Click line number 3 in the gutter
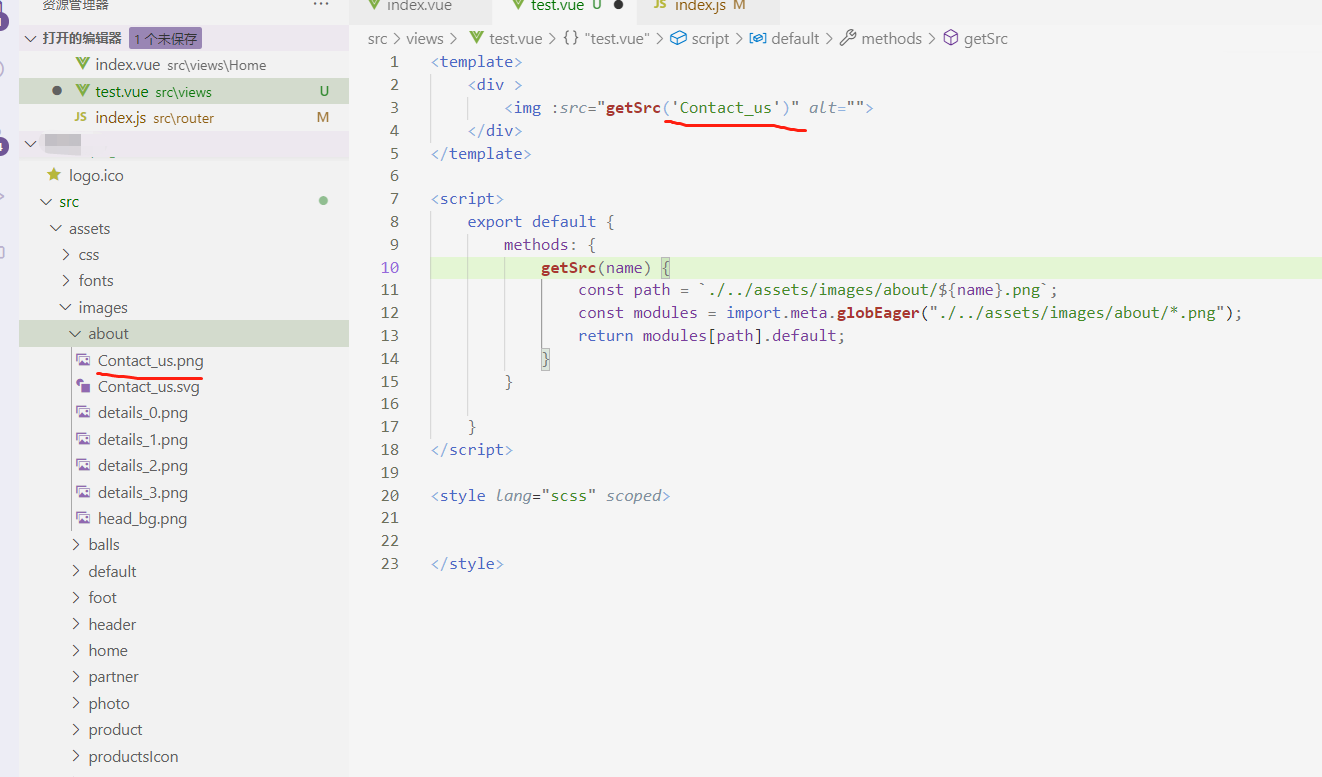Screen dimensions: 1322x777 pyautogui.click(x=394, y=107)
